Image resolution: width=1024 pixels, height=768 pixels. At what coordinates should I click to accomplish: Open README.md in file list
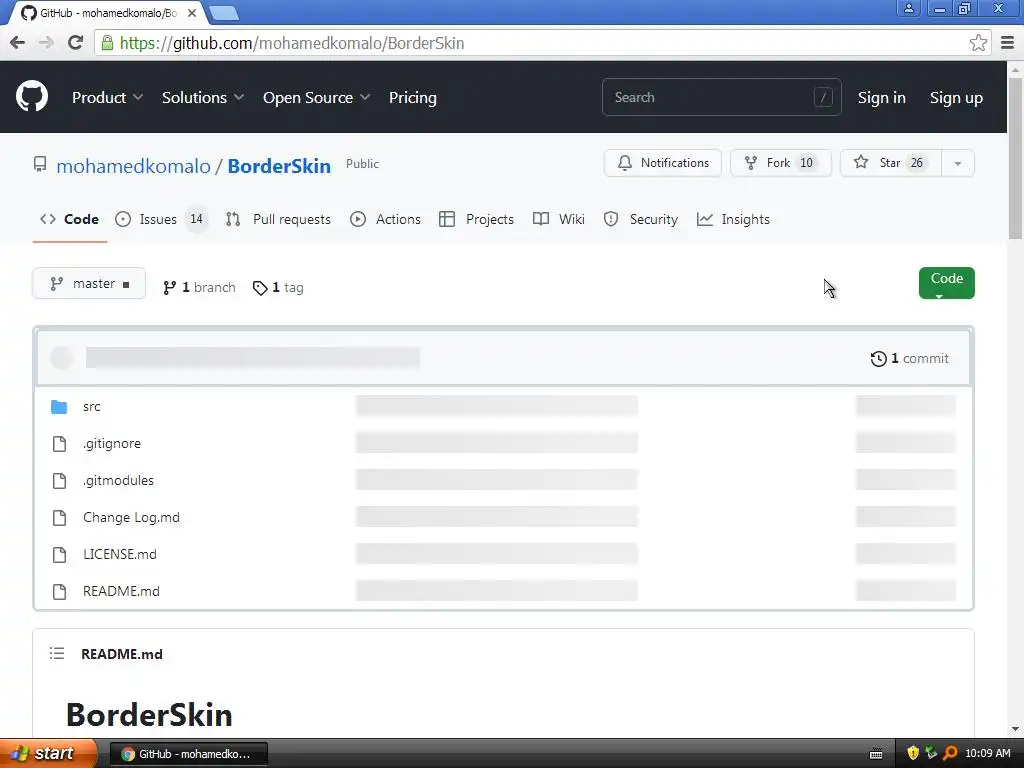point(121,591)
